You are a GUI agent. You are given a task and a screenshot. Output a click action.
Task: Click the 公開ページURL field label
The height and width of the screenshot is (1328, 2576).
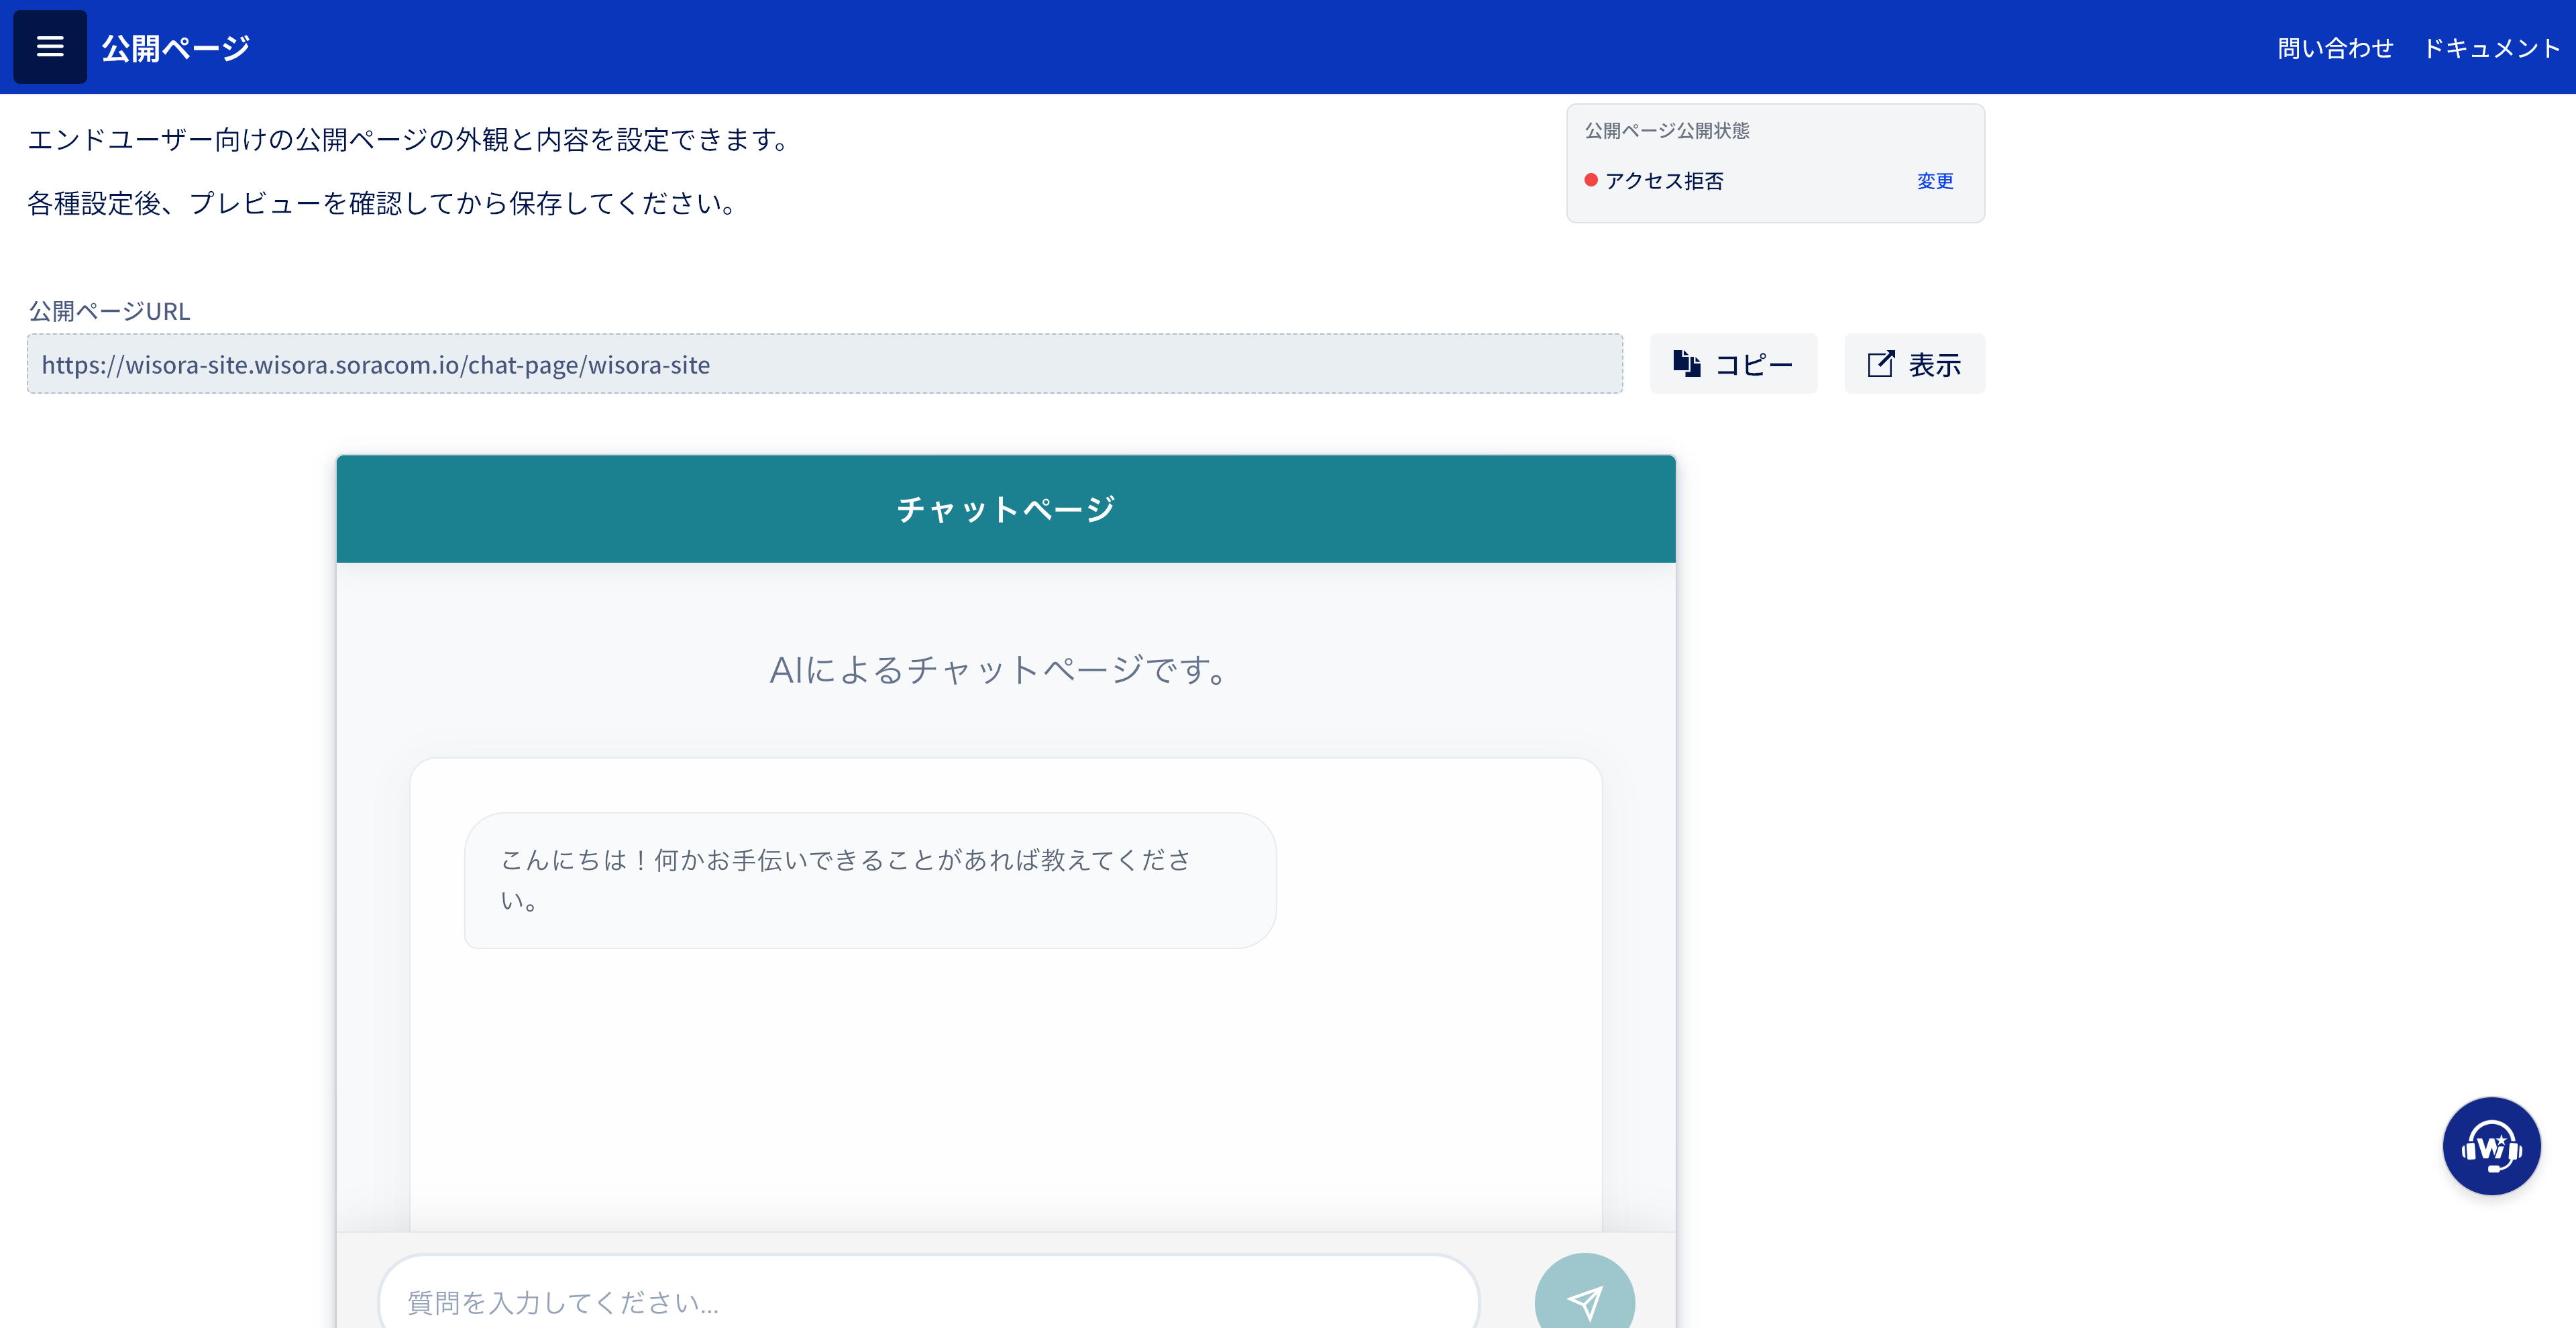coord(109,311)
